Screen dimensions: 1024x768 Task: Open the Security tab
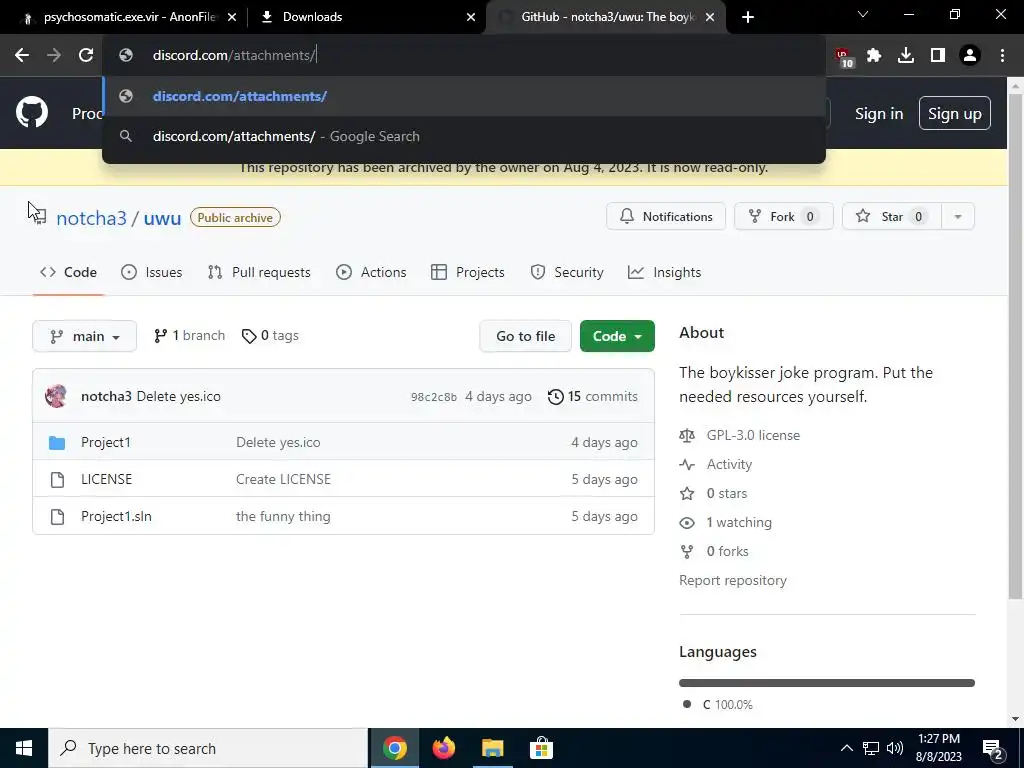(567, 272)
